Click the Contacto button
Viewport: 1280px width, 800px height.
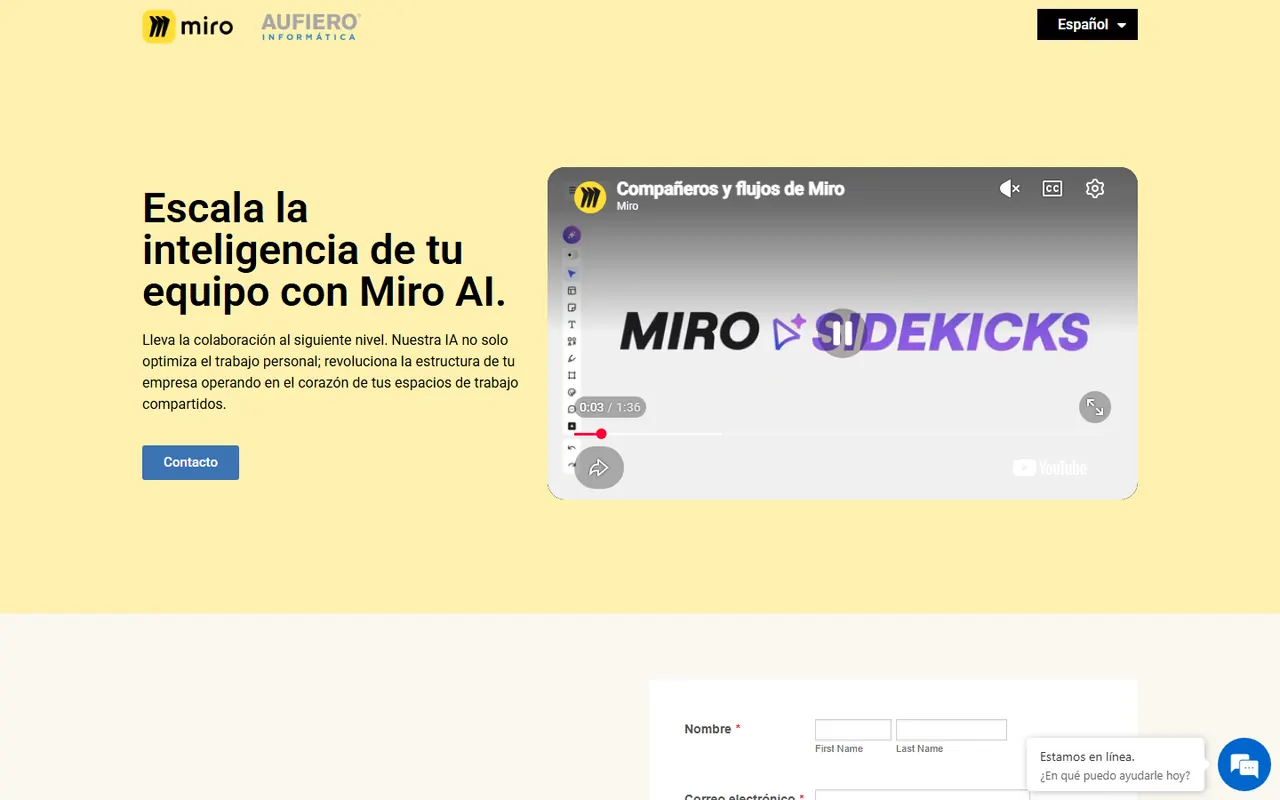point(190,462)
